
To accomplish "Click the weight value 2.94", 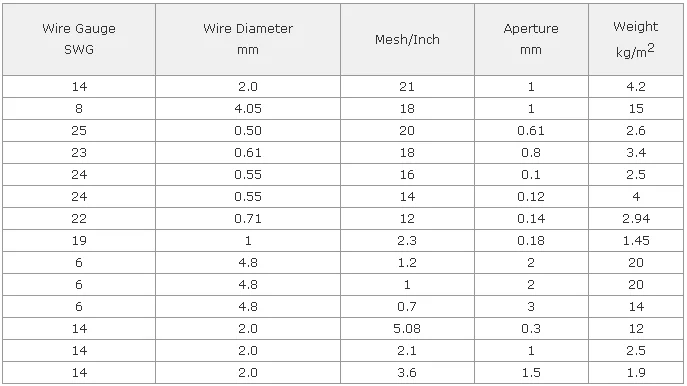I will (x=636, y=219).
